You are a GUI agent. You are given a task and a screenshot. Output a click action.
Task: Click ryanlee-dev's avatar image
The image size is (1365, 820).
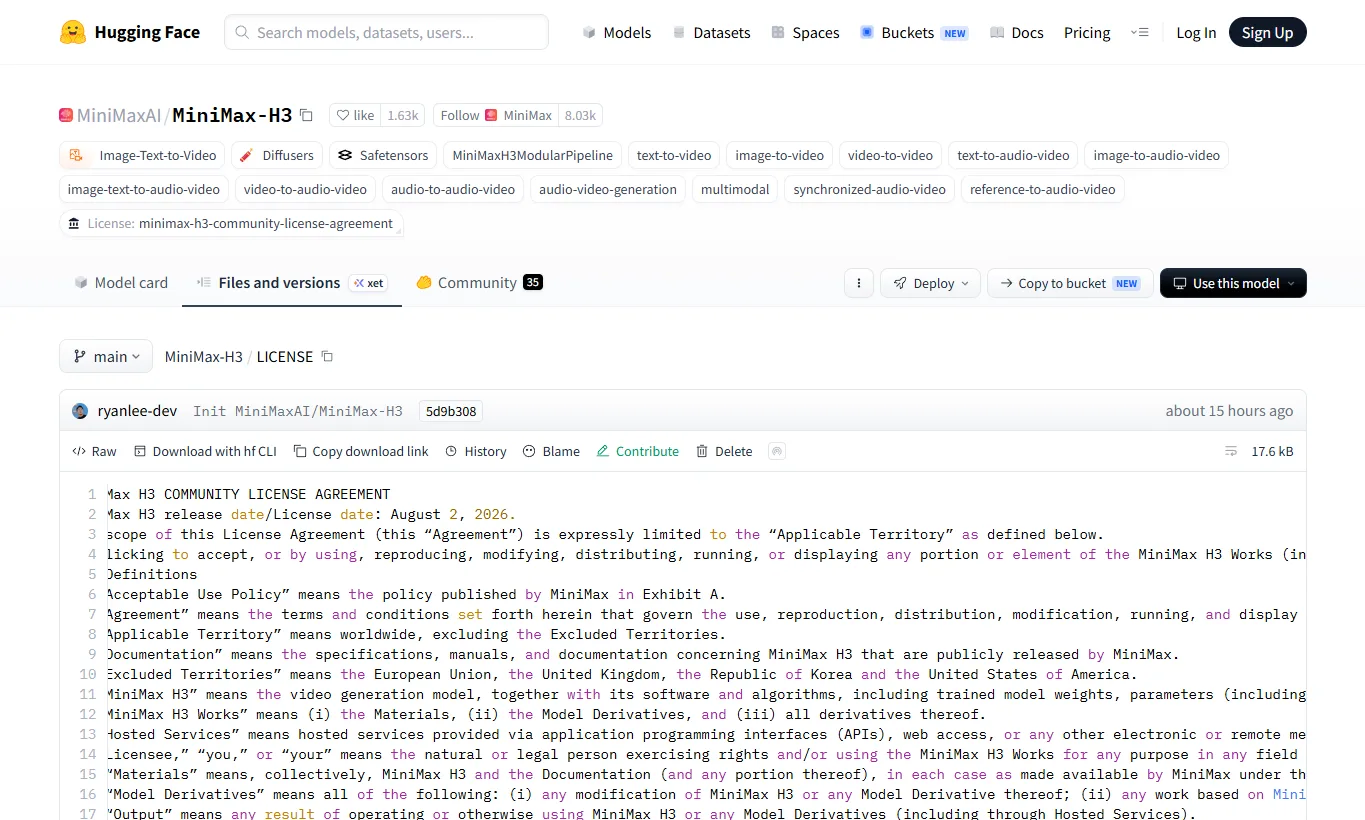(80, 411)
